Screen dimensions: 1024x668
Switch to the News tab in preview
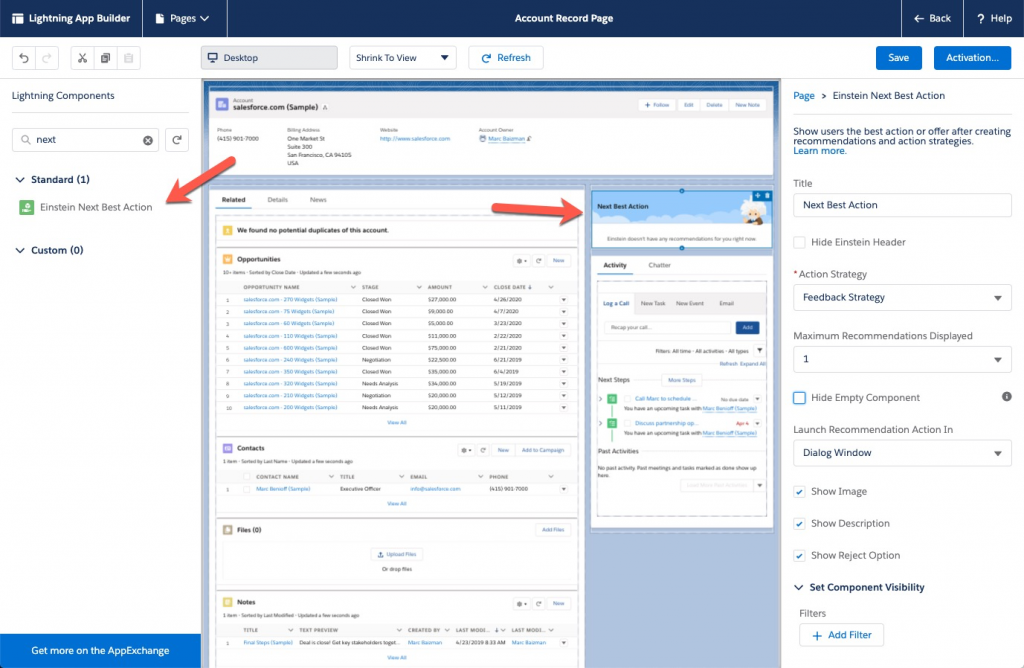coord(318,200)
